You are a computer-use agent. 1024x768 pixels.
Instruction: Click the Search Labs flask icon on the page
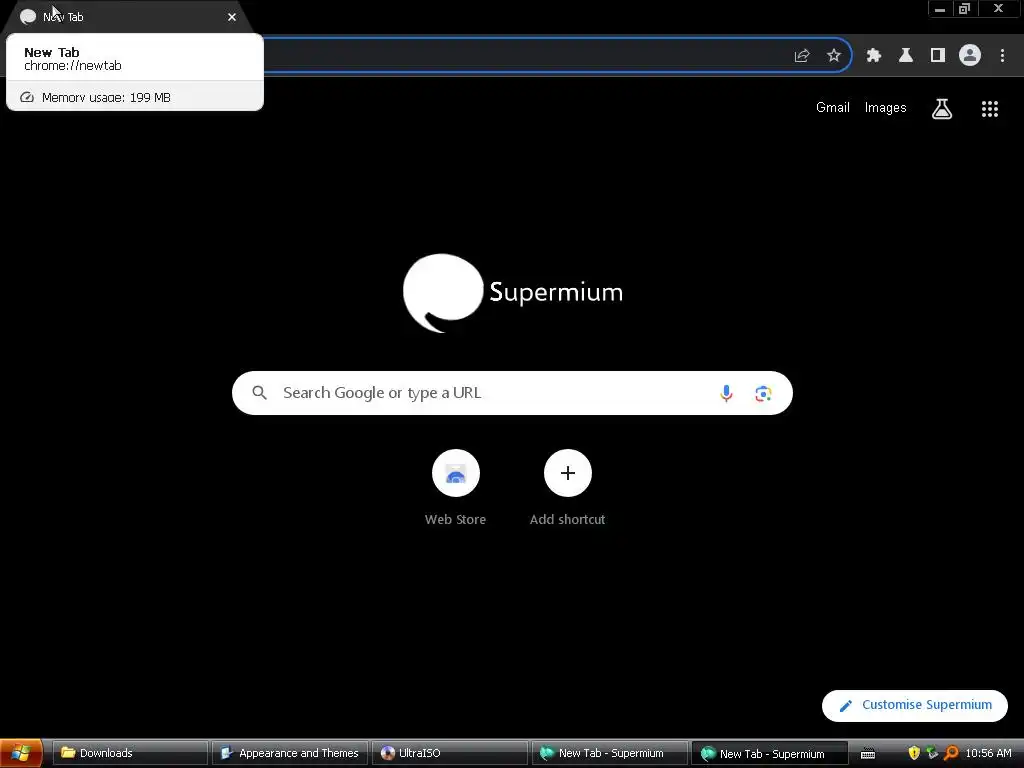942,108
